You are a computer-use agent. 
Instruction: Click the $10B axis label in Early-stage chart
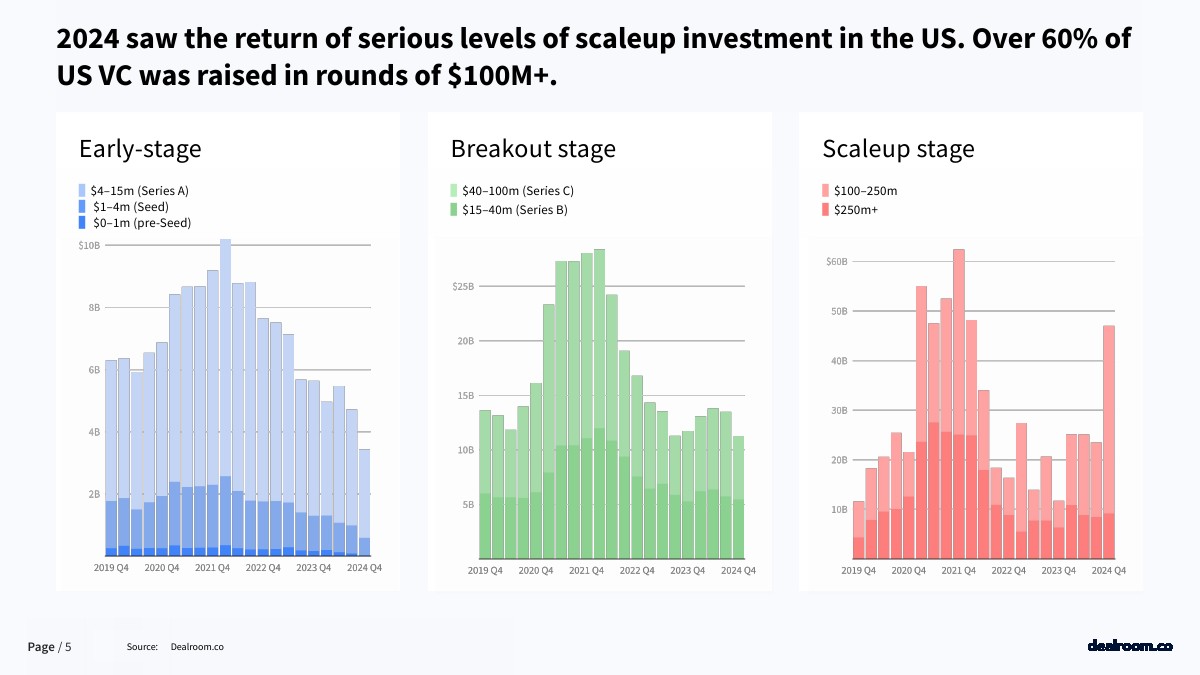(88, 245)
